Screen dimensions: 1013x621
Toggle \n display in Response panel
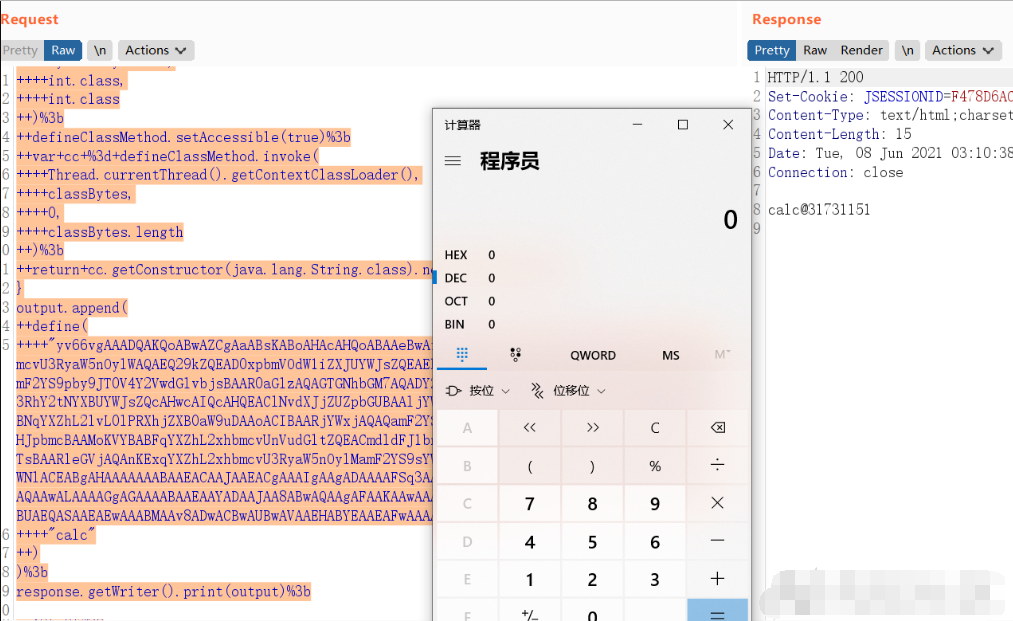click(907, 50)
